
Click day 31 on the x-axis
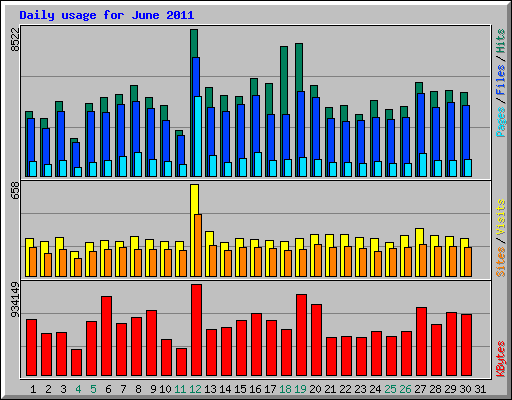(x=480, y=389)
